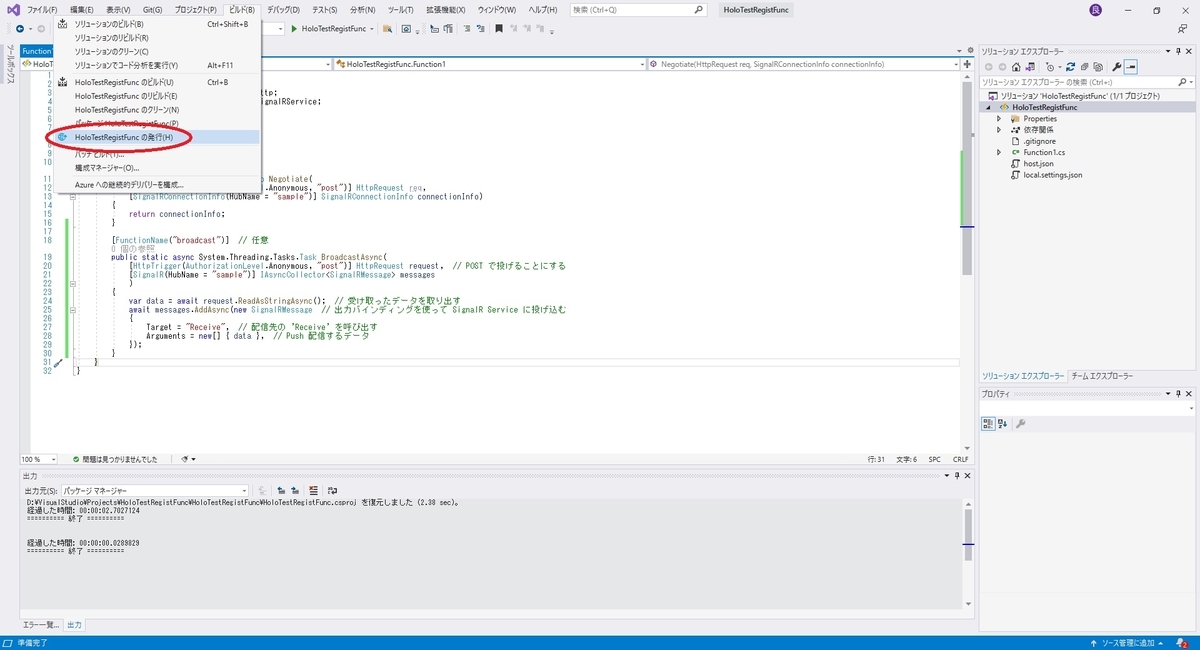Click Solution Explorer's Sync with Active Document icon
The image size is (1200, 650).
[x=1030, y=67]
